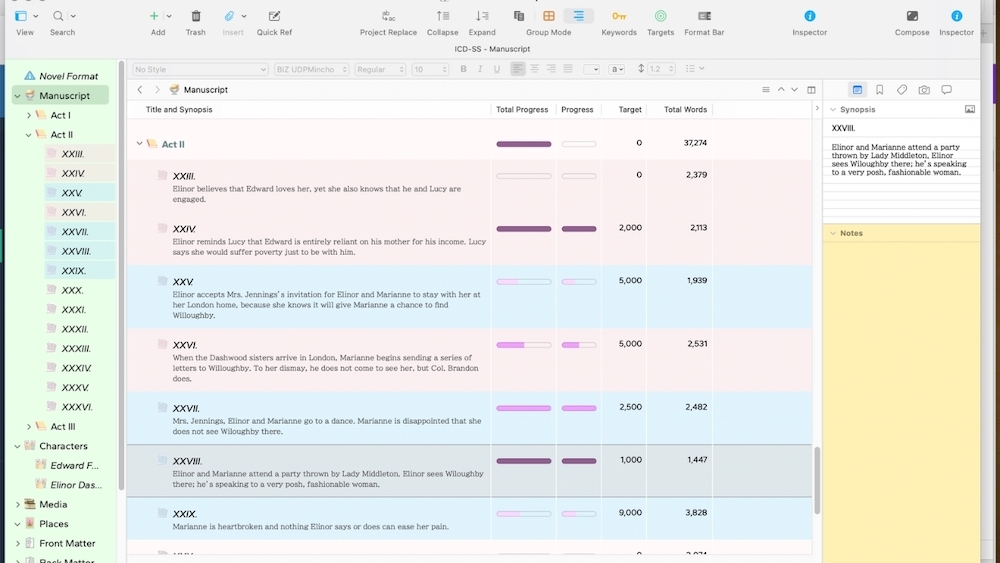
Task: Click the Targets toolbar icon
Action: (x=660, y=16)
